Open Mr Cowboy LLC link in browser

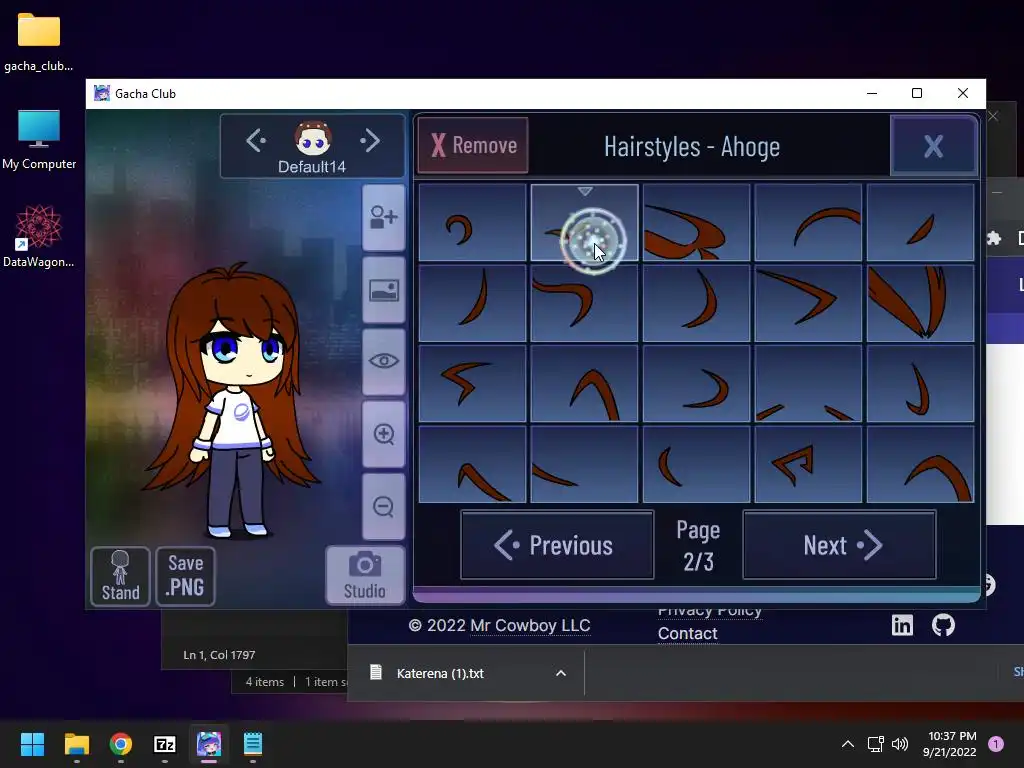(530, 625)
